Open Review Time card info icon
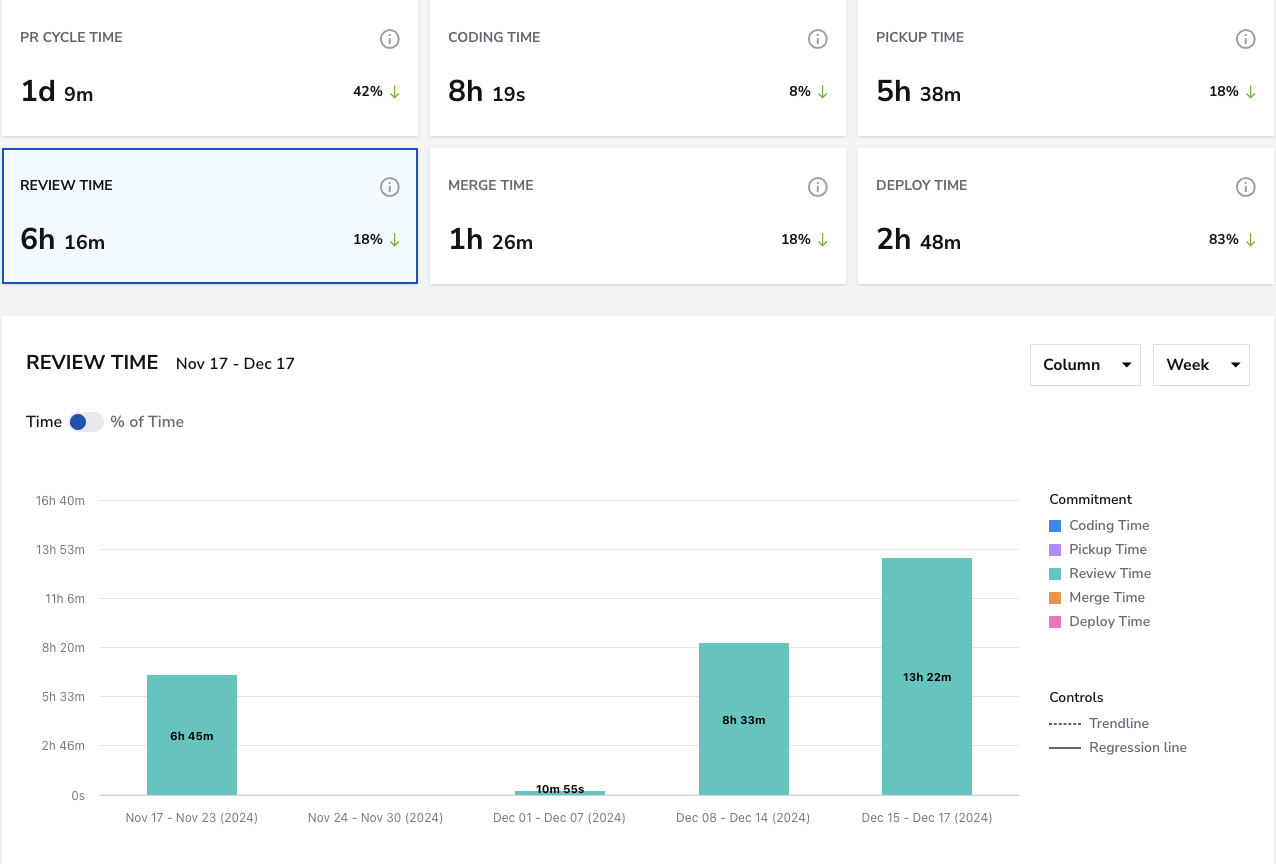This screenshot has height=864, width=1276. click(390, 187)
